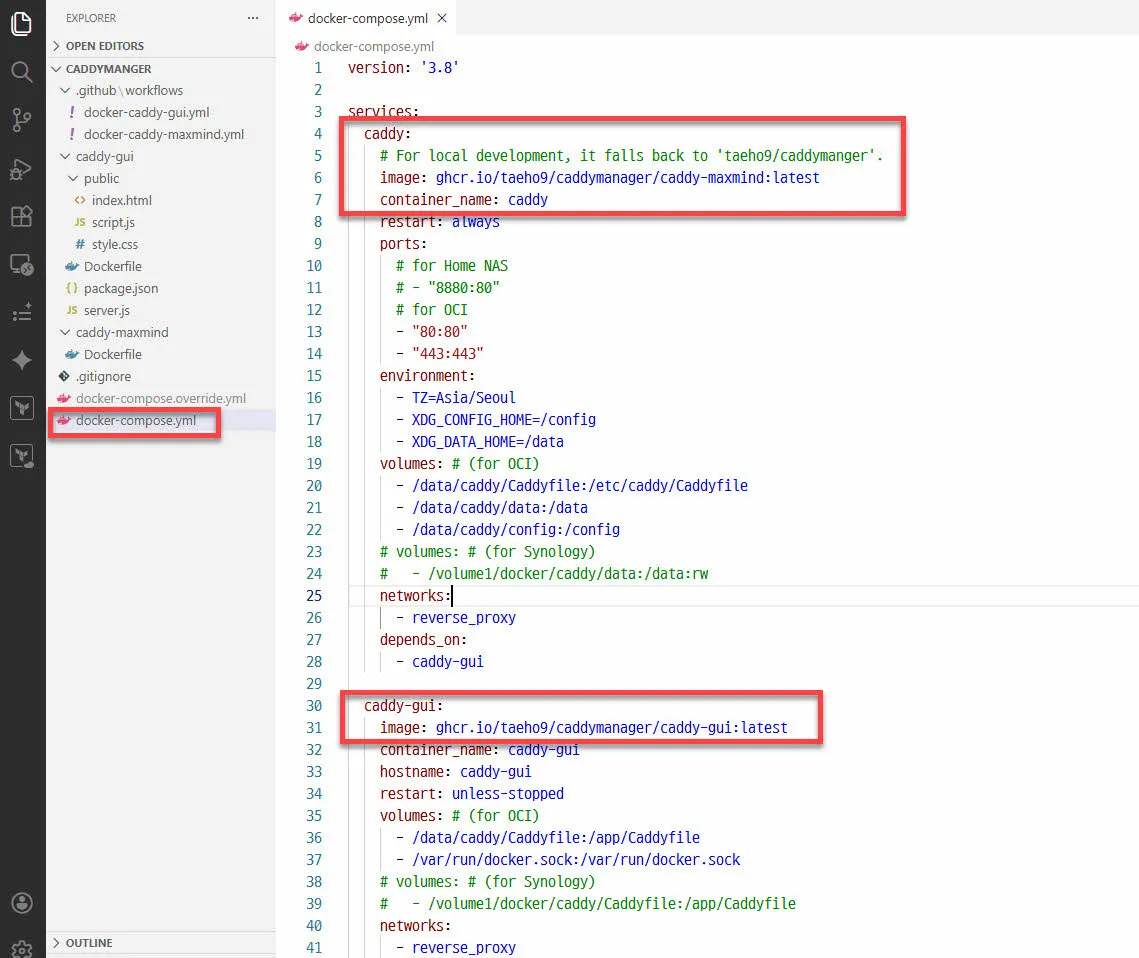
Task: Click '# for Home NAS' comment line
Action: point(452,266)
